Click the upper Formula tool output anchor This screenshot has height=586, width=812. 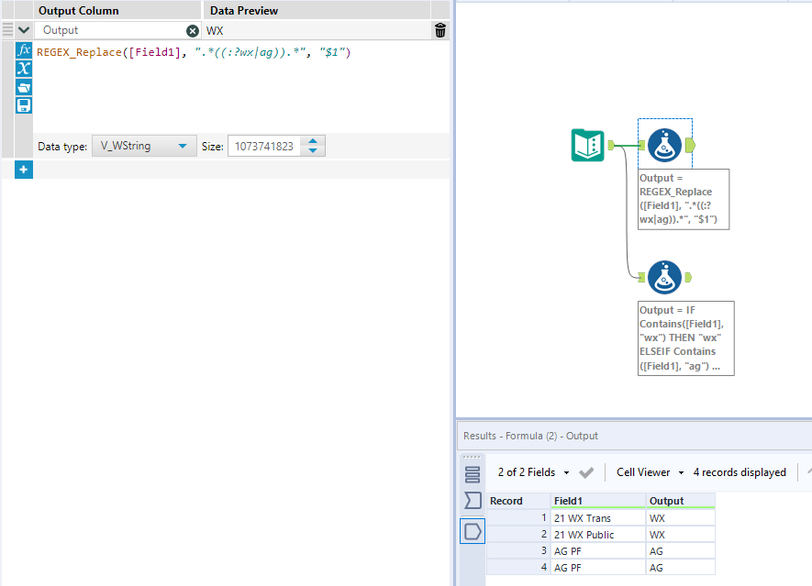690,145
